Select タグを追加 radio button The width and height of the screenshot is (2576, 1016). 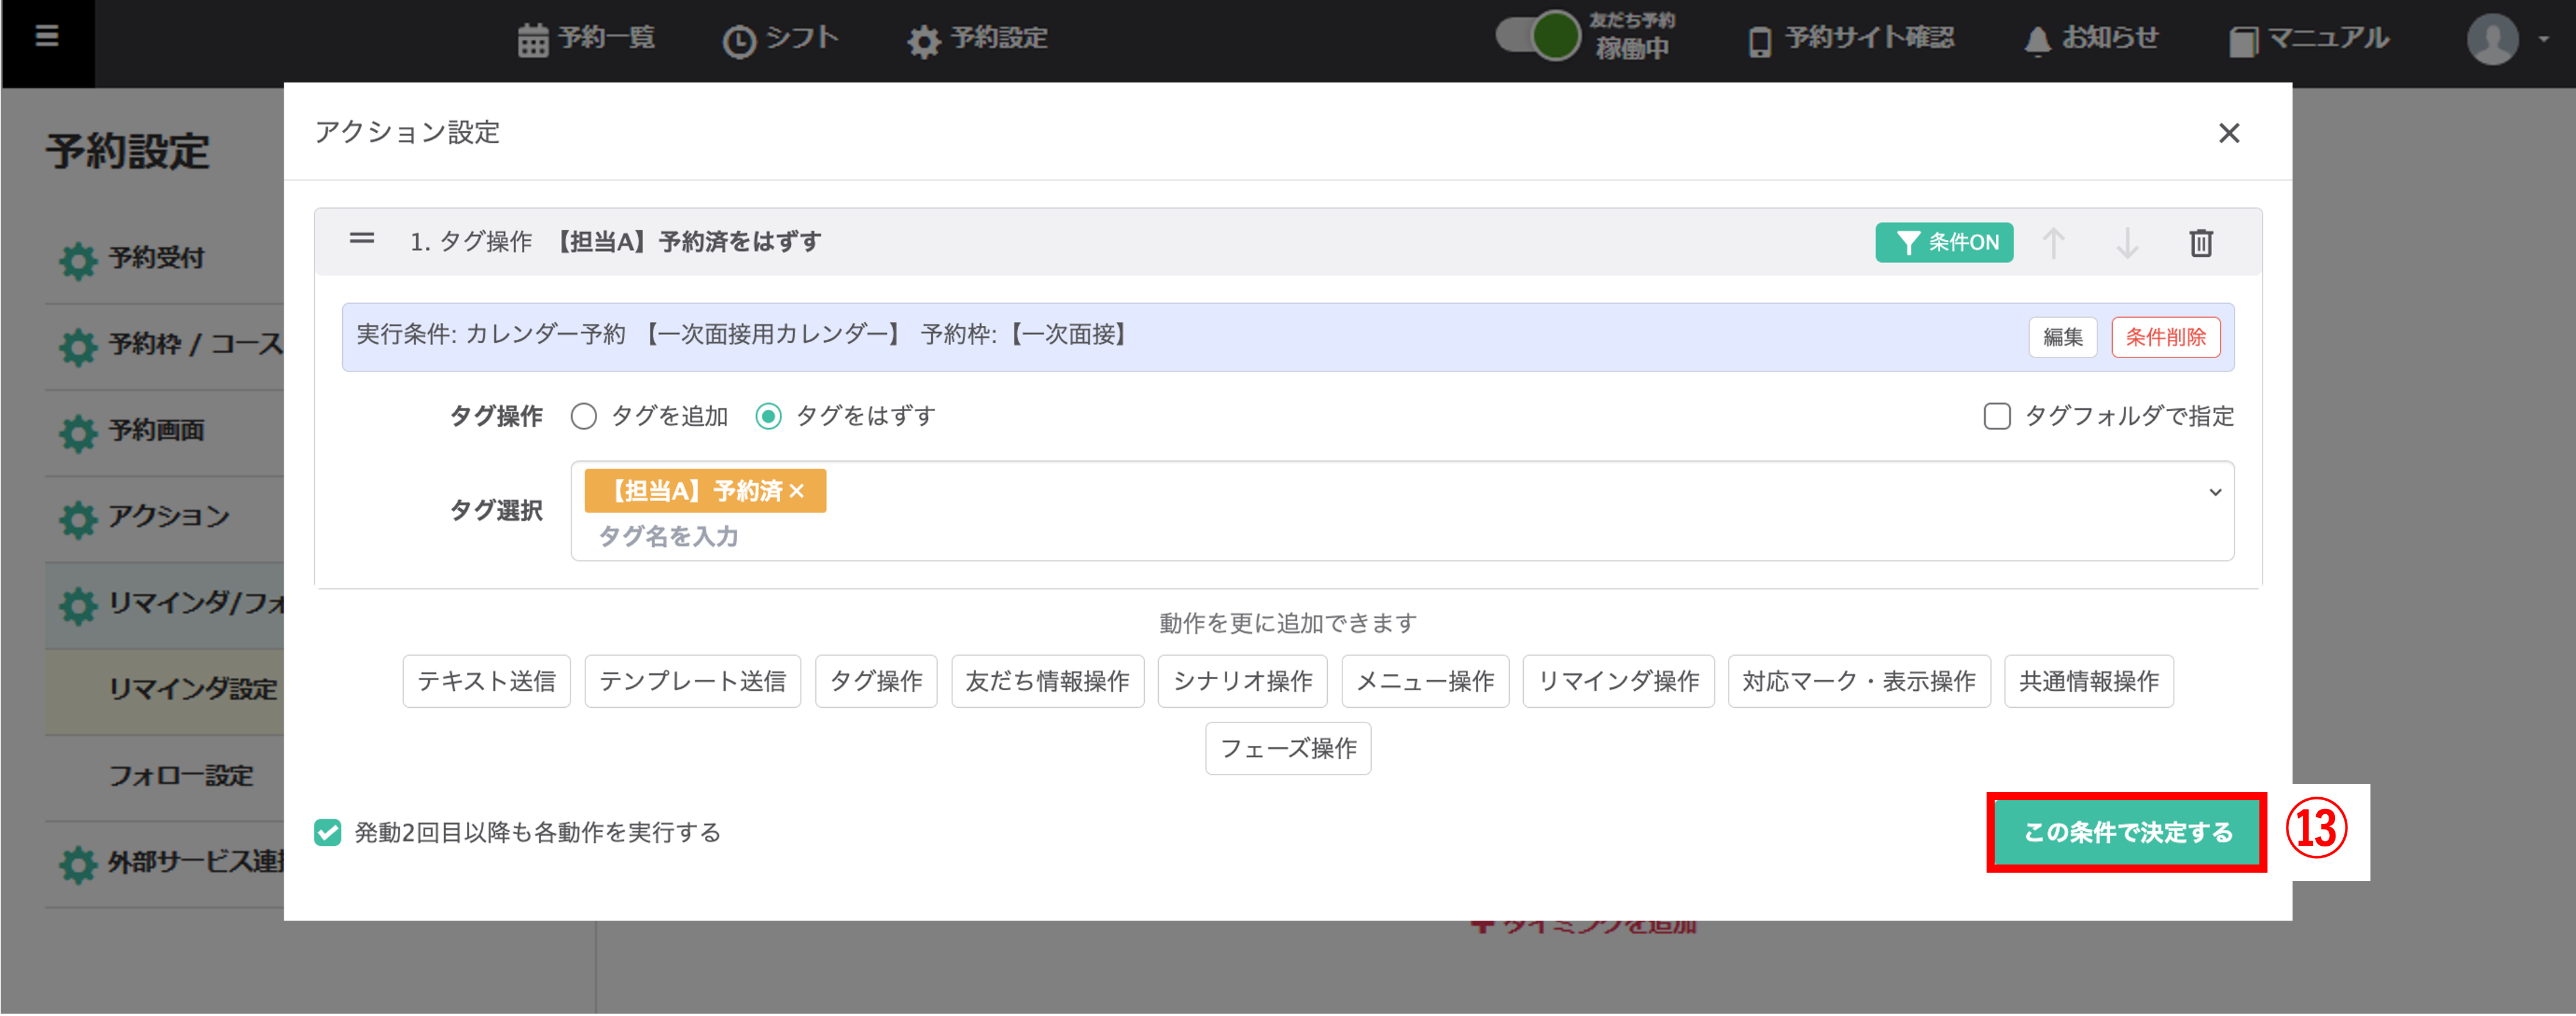coord(584,416)
